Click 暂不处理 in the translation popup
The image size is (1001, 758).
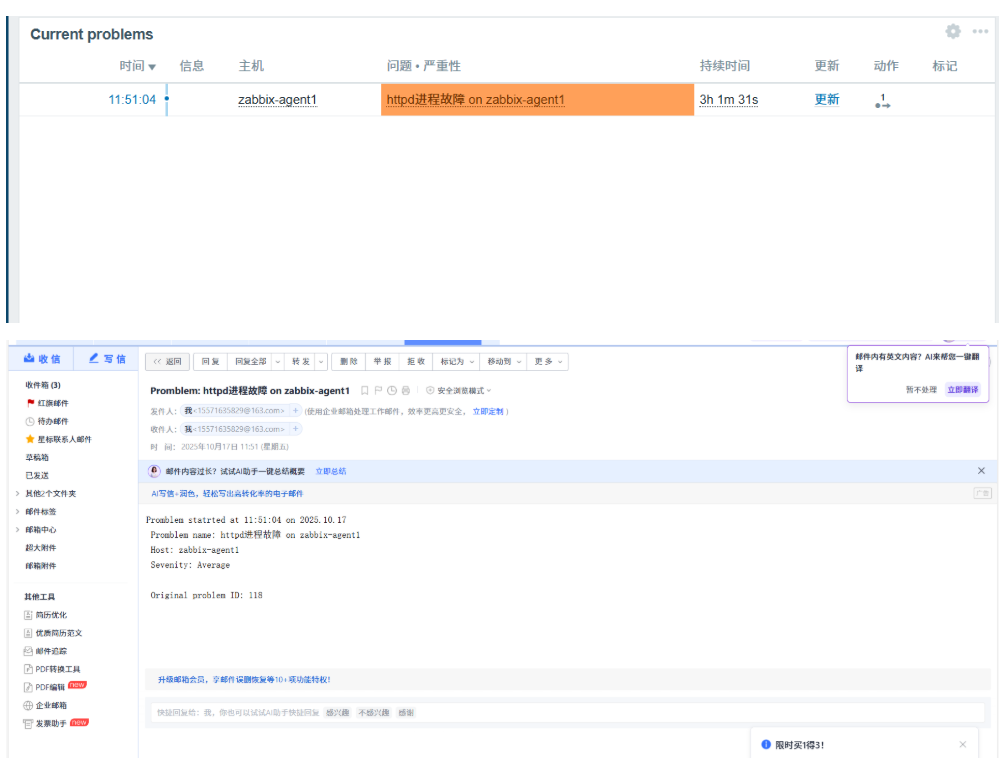click(x=921, y=390)
